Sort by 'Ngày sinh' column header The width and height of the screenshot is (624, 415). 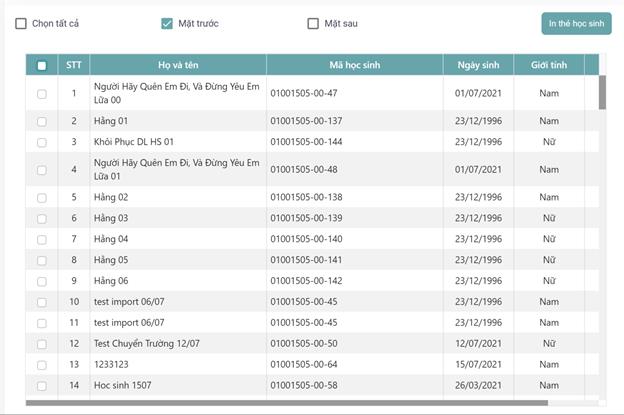click(478, 66)
